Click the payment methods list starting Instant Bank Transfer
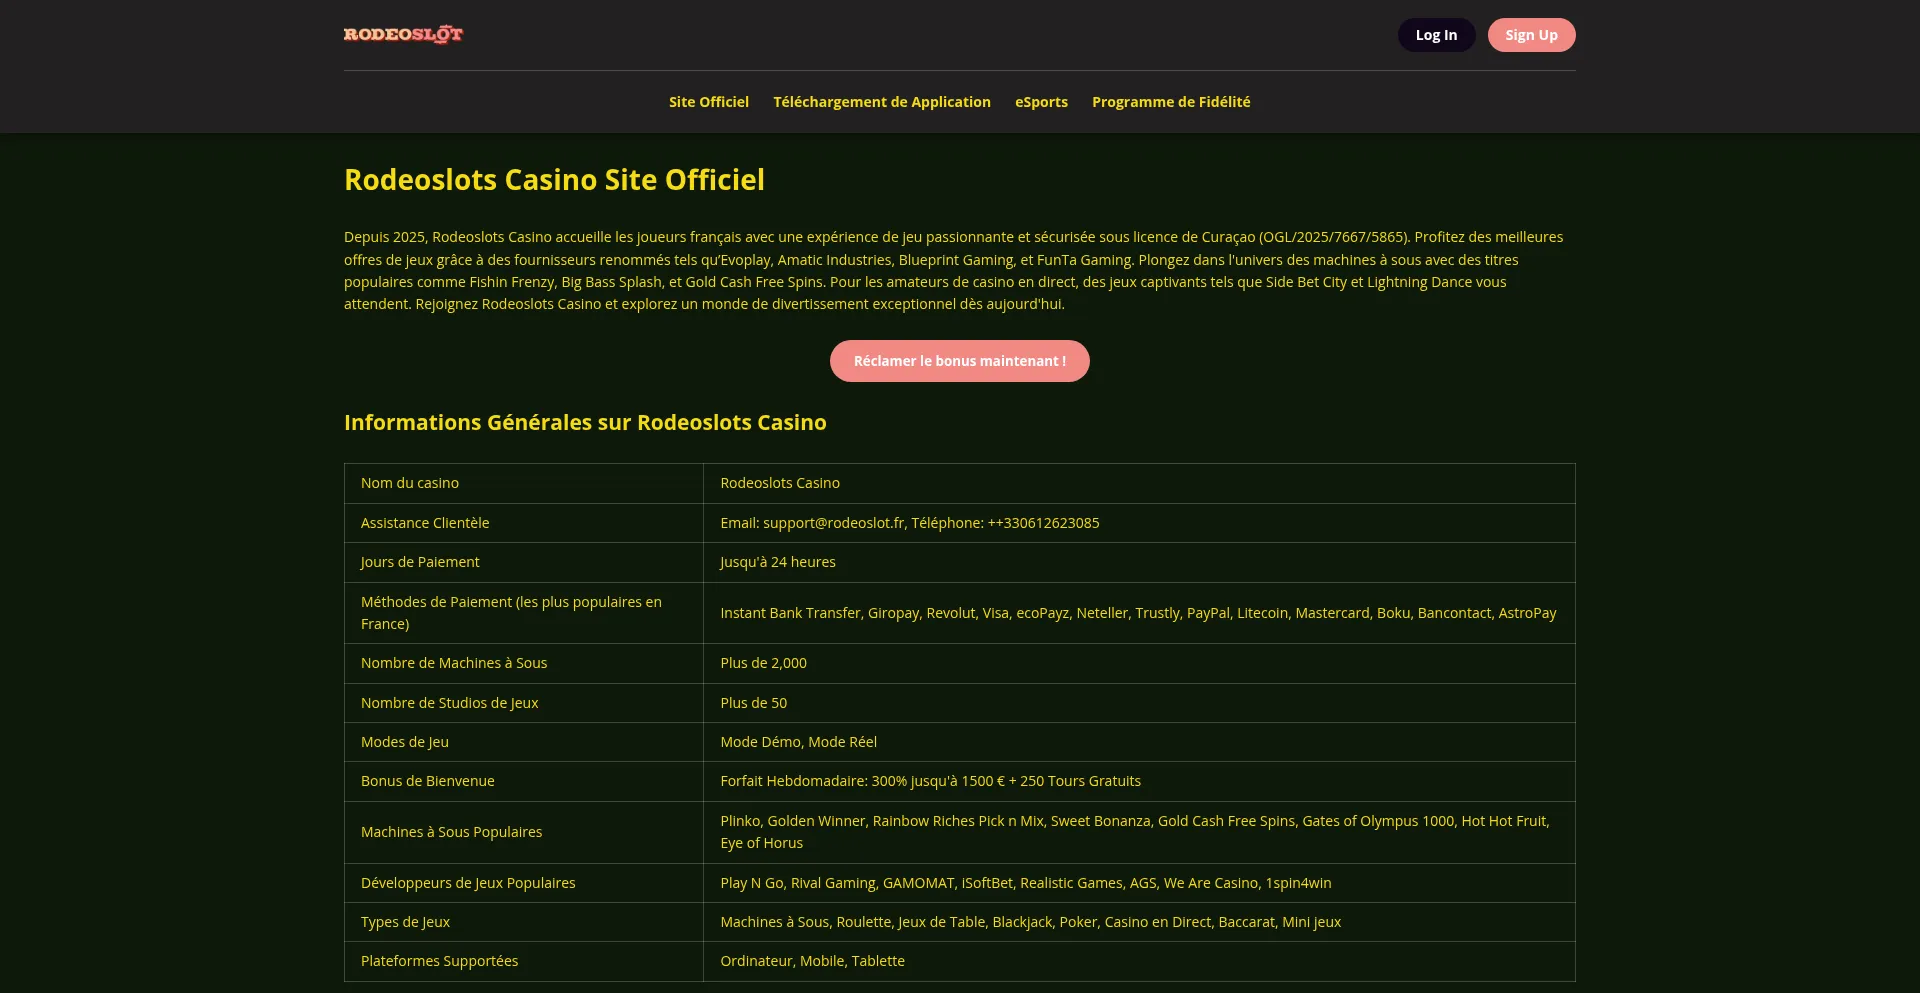This screenshot has height=993, width=1920. point(1139,613)
